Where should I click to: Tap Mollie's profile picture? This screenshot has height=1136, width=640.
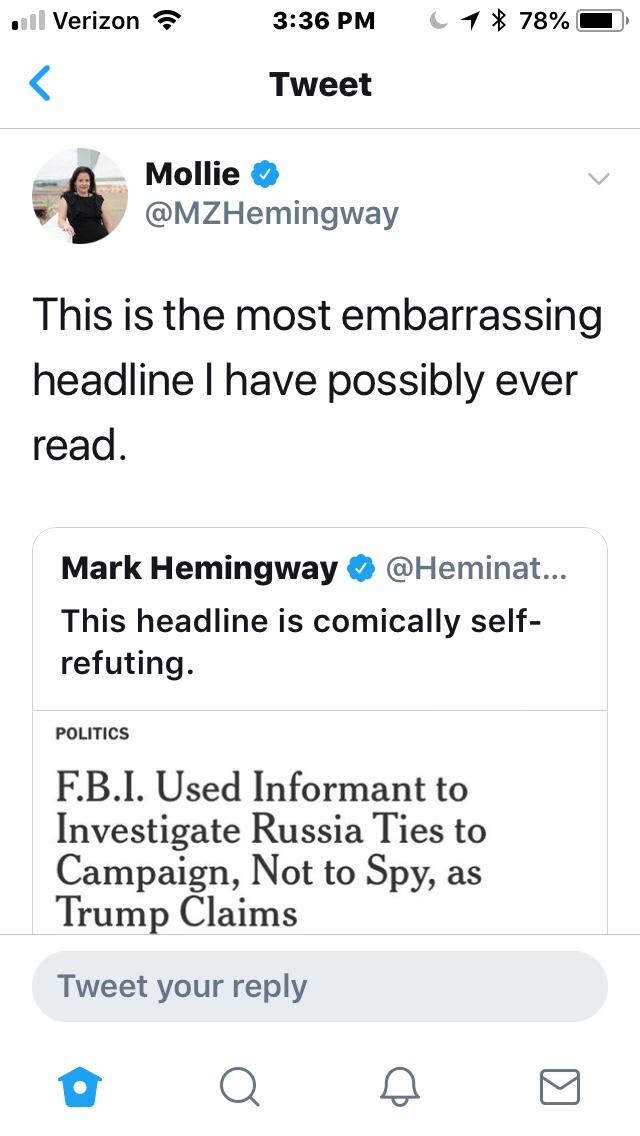click(x=80, y=196)
